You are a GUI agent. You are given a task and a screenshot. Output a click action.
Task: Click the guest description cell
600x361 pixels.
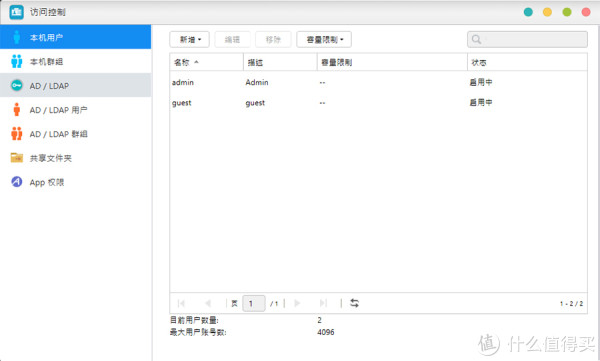(255, 103)
